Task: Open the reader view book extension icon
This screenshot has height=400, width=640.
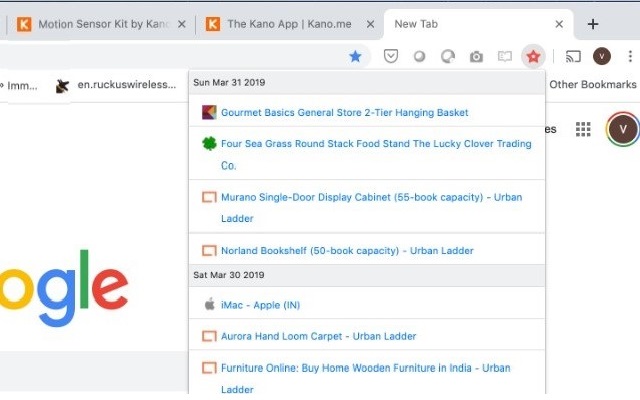Action: [x=504, y=56]
